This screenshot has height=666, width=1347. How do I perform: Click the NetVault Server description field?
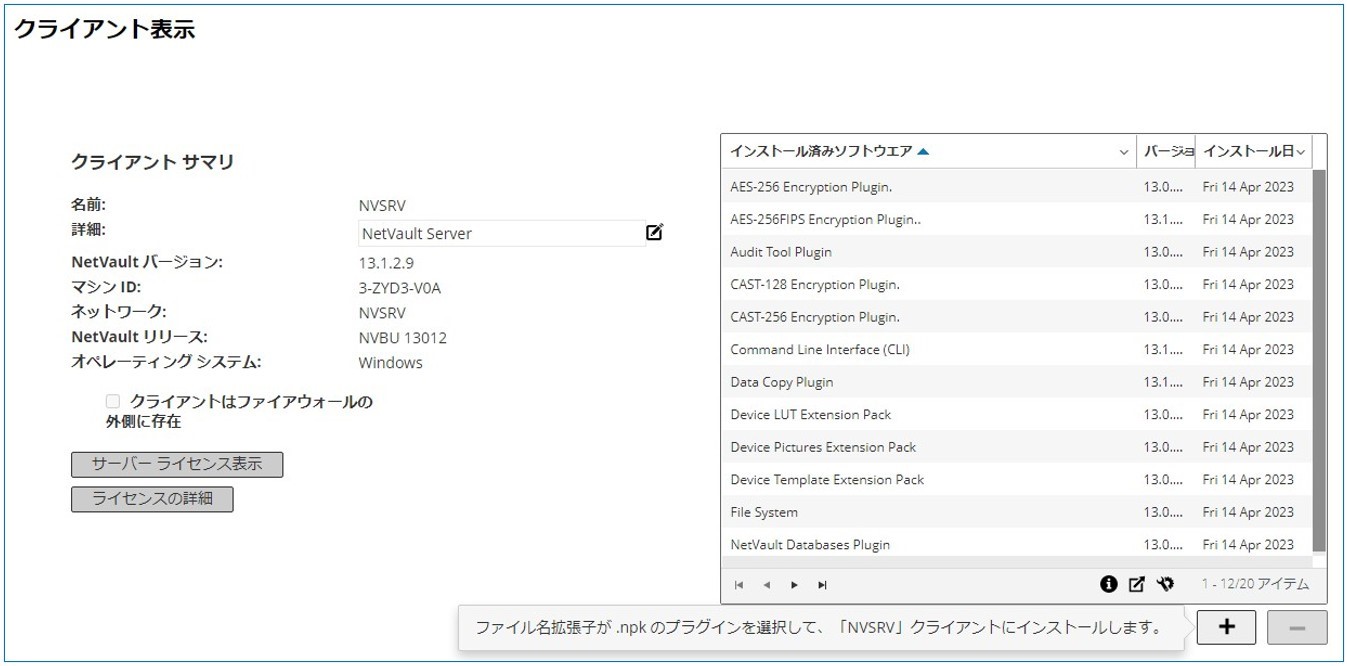[x=500, y=233]
